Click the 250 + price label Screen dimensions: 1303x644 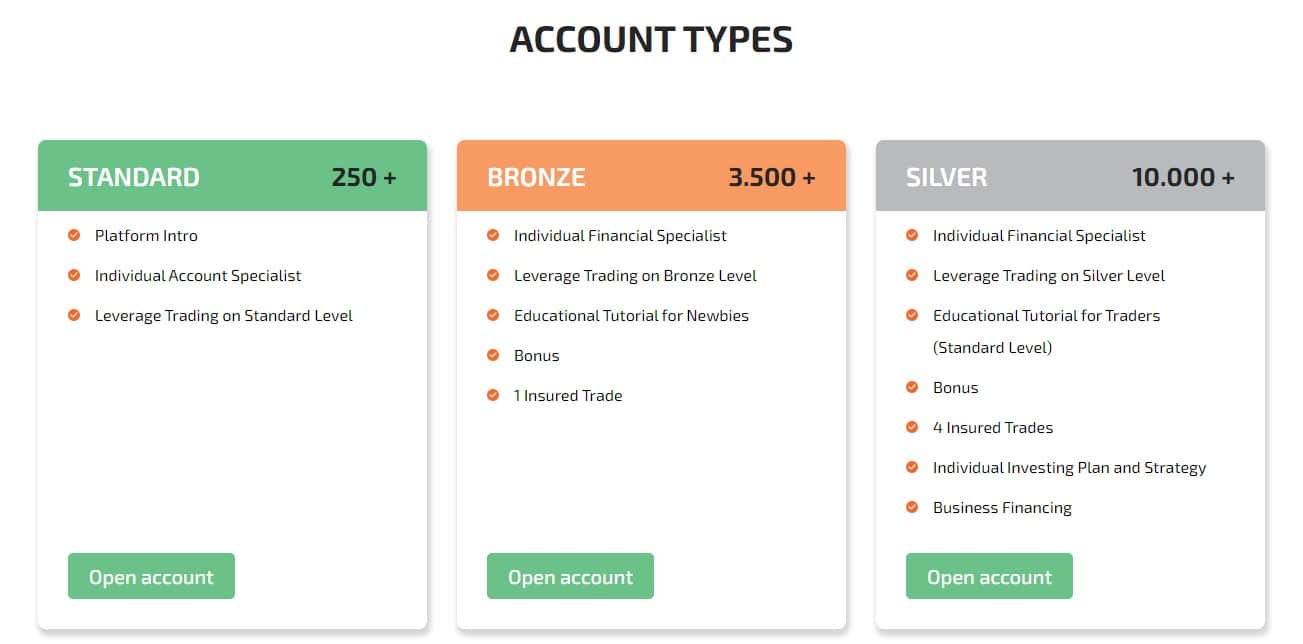click(x=363, y=176)
